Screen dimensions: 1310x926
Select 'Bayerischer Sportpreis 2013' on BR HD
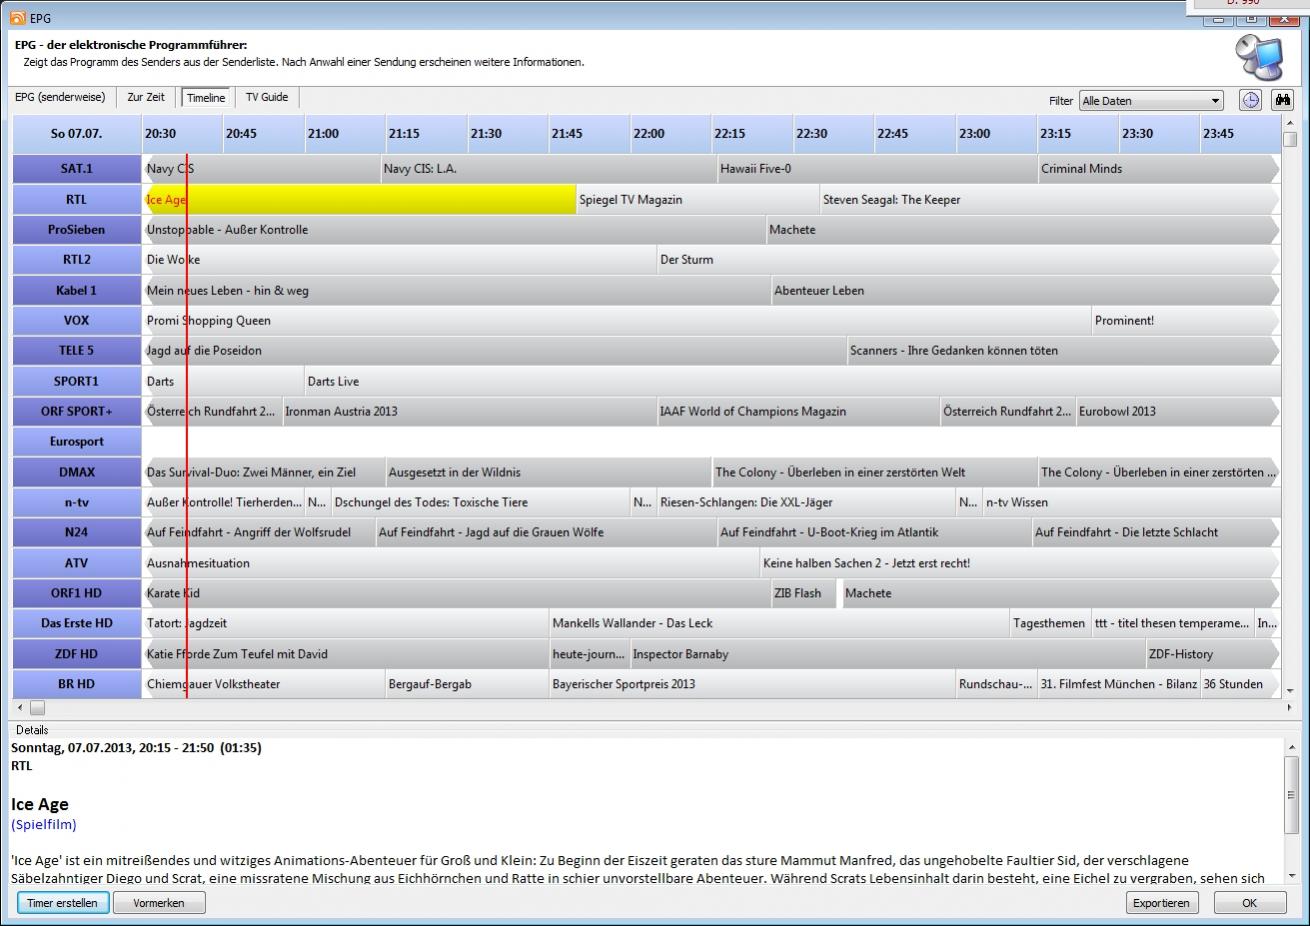click(x=752, y=684)
